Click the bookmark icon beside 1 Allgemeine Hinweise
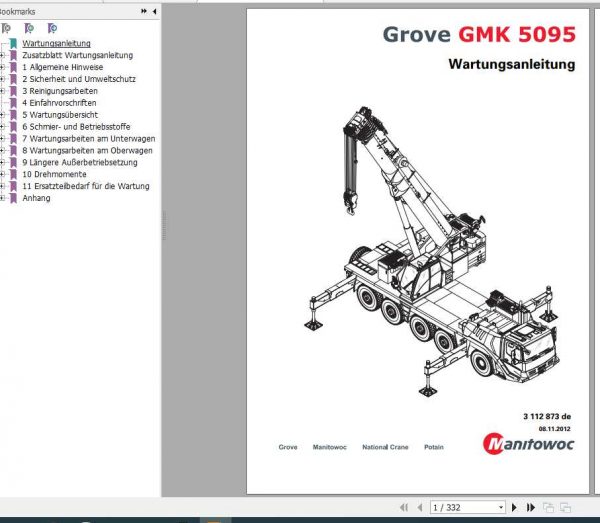 (x=13, y=67)
